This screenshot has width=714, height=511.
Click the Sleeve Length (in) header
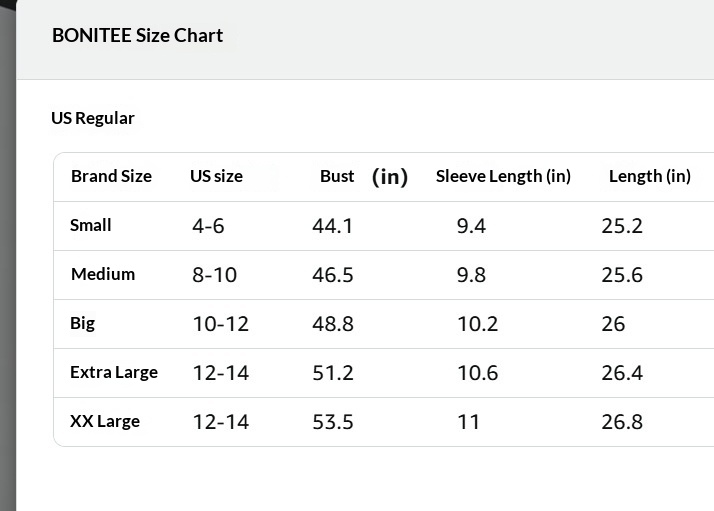pyautogui.click(x=503, y=176)
